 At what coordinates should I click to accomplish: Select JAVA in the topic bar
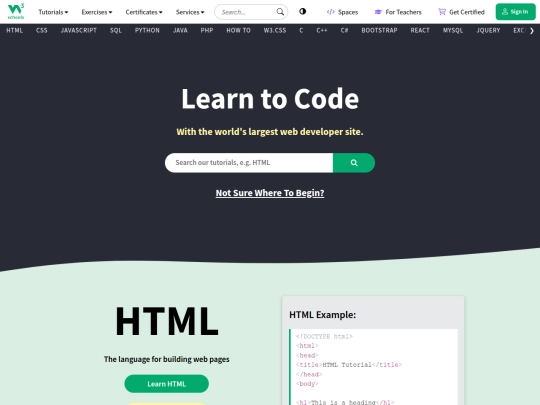180,30
